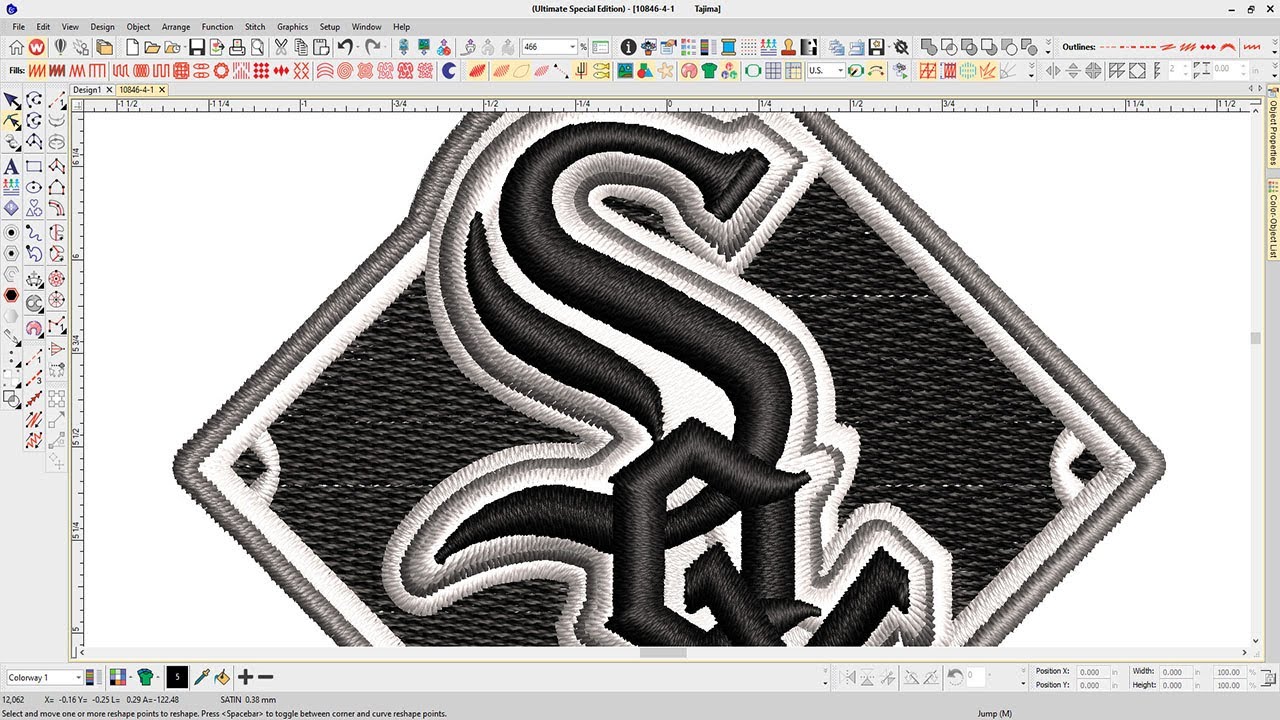Select the thread spool icon
1280x720 pixels.
pos(728,47)
